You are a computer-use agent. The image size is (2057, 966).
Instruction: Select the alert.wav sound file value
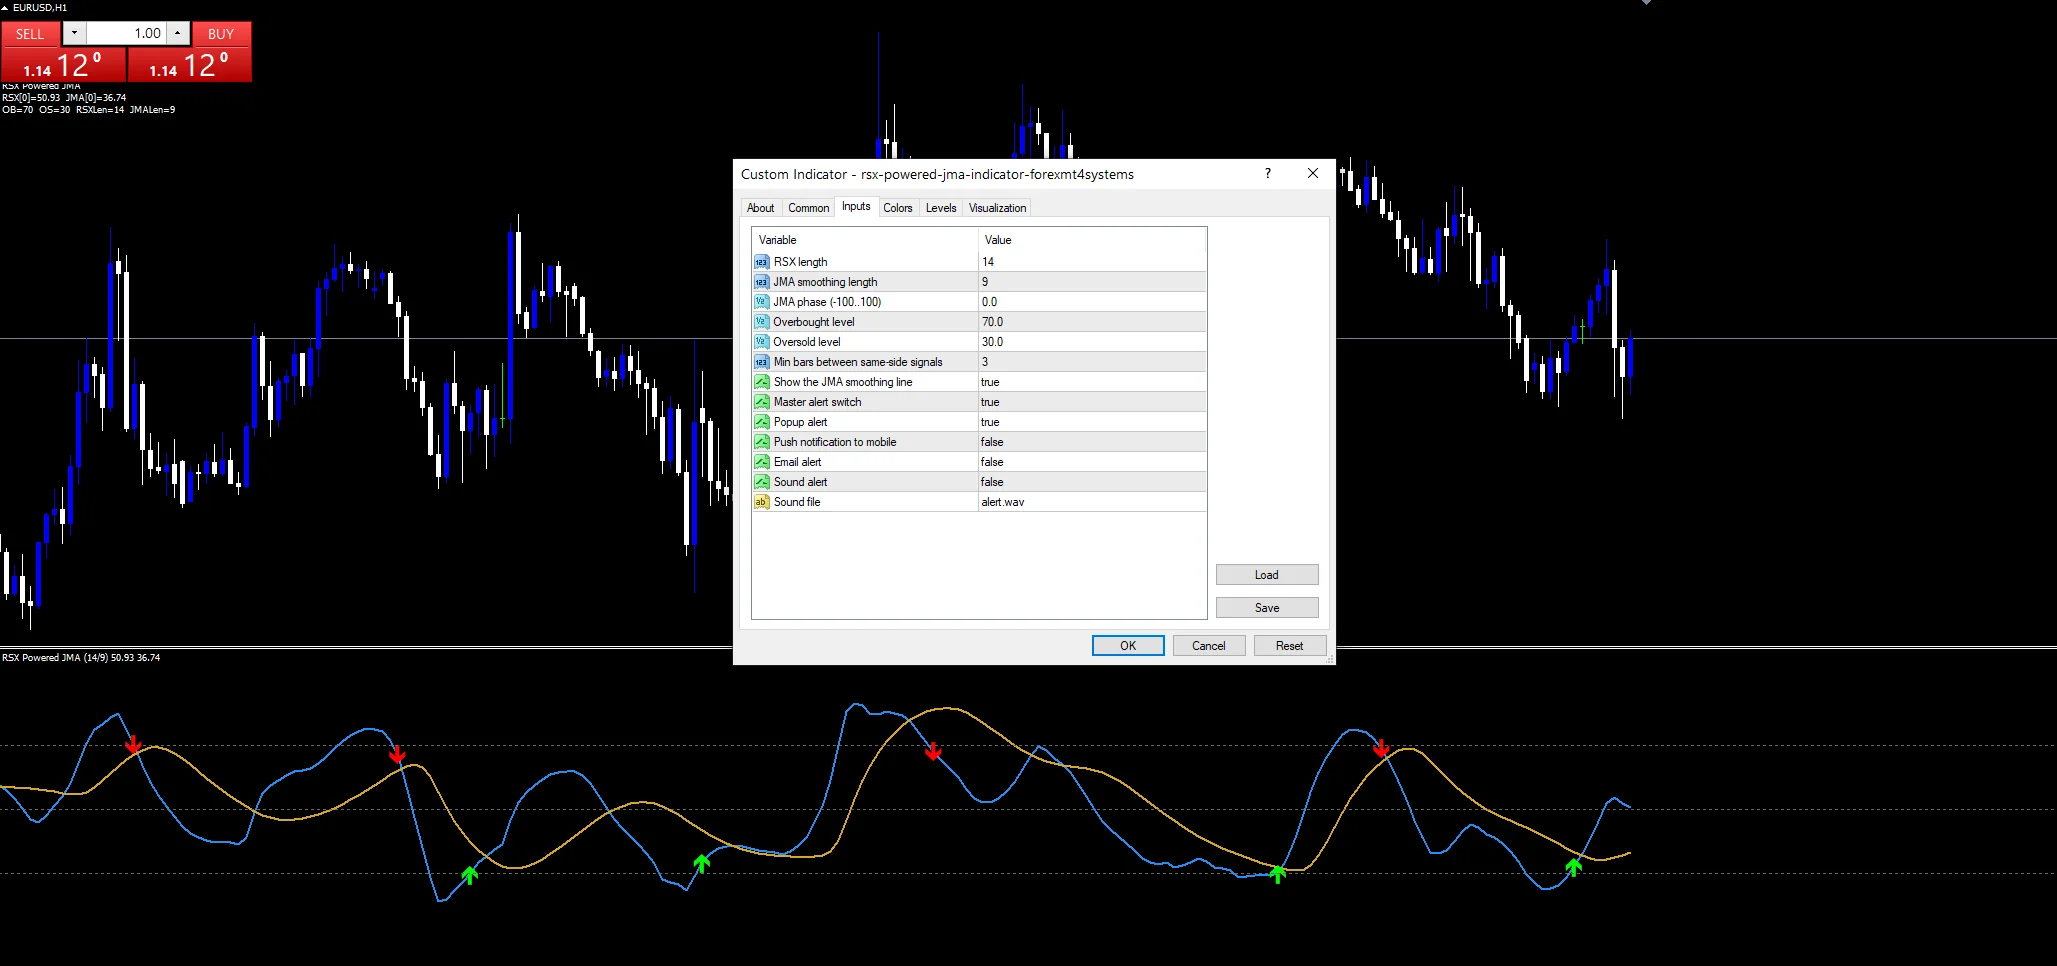pos(1092,502)
